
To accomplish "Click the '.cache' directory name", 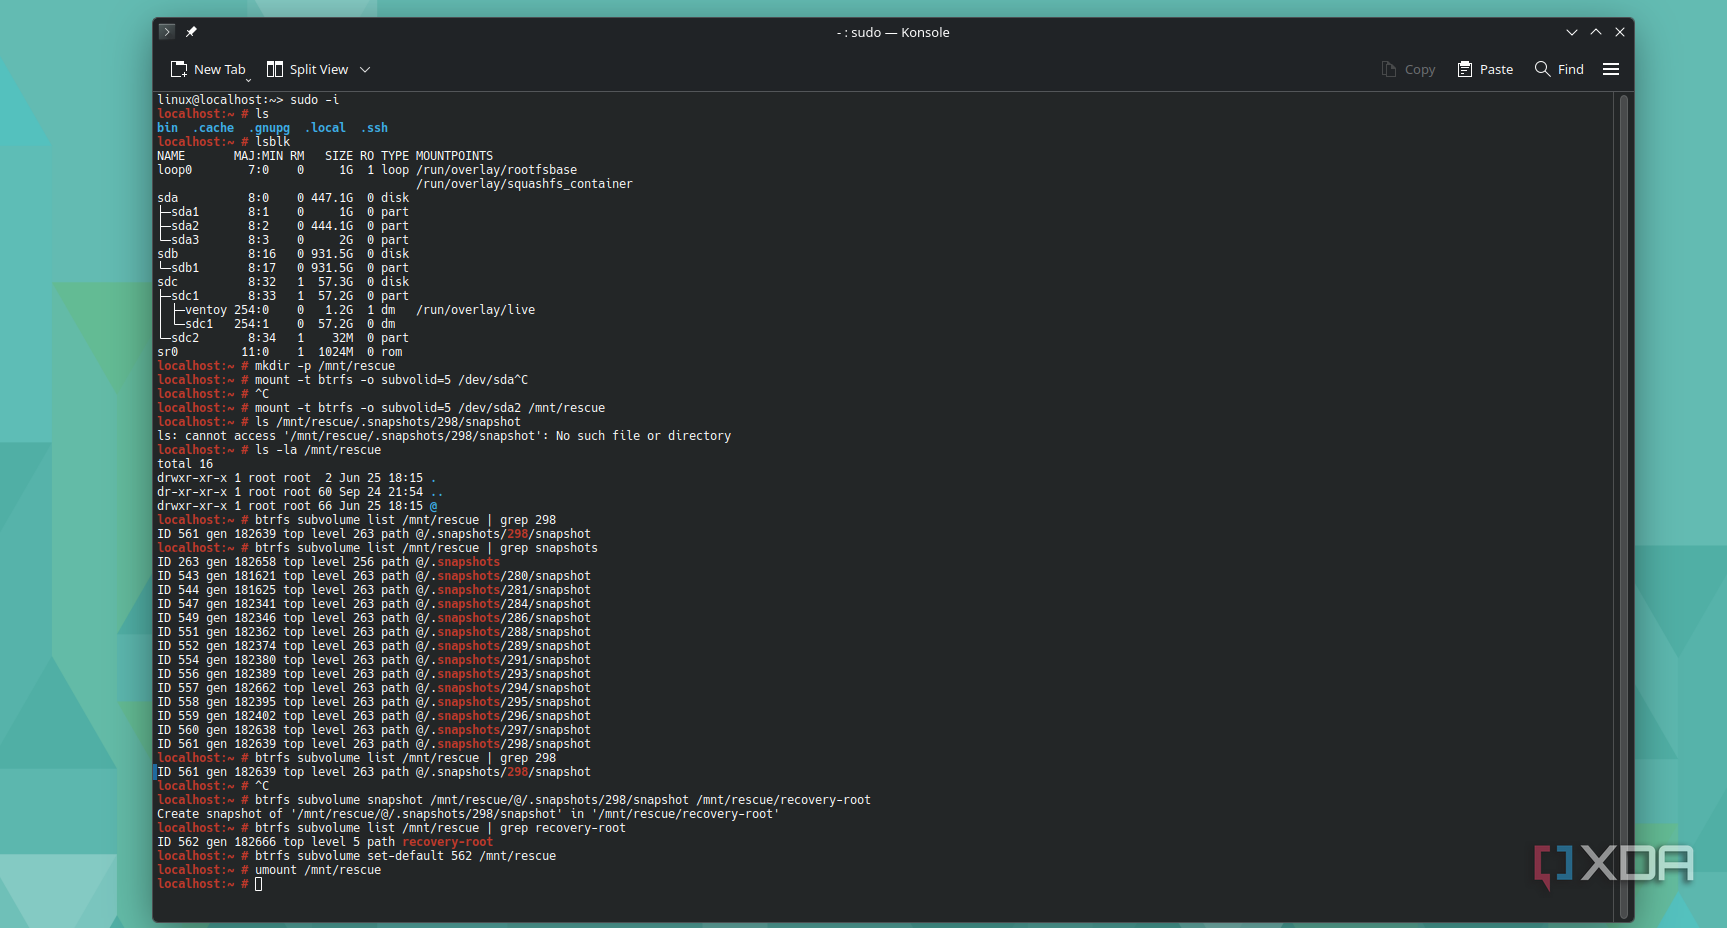I will pos(213,128).
